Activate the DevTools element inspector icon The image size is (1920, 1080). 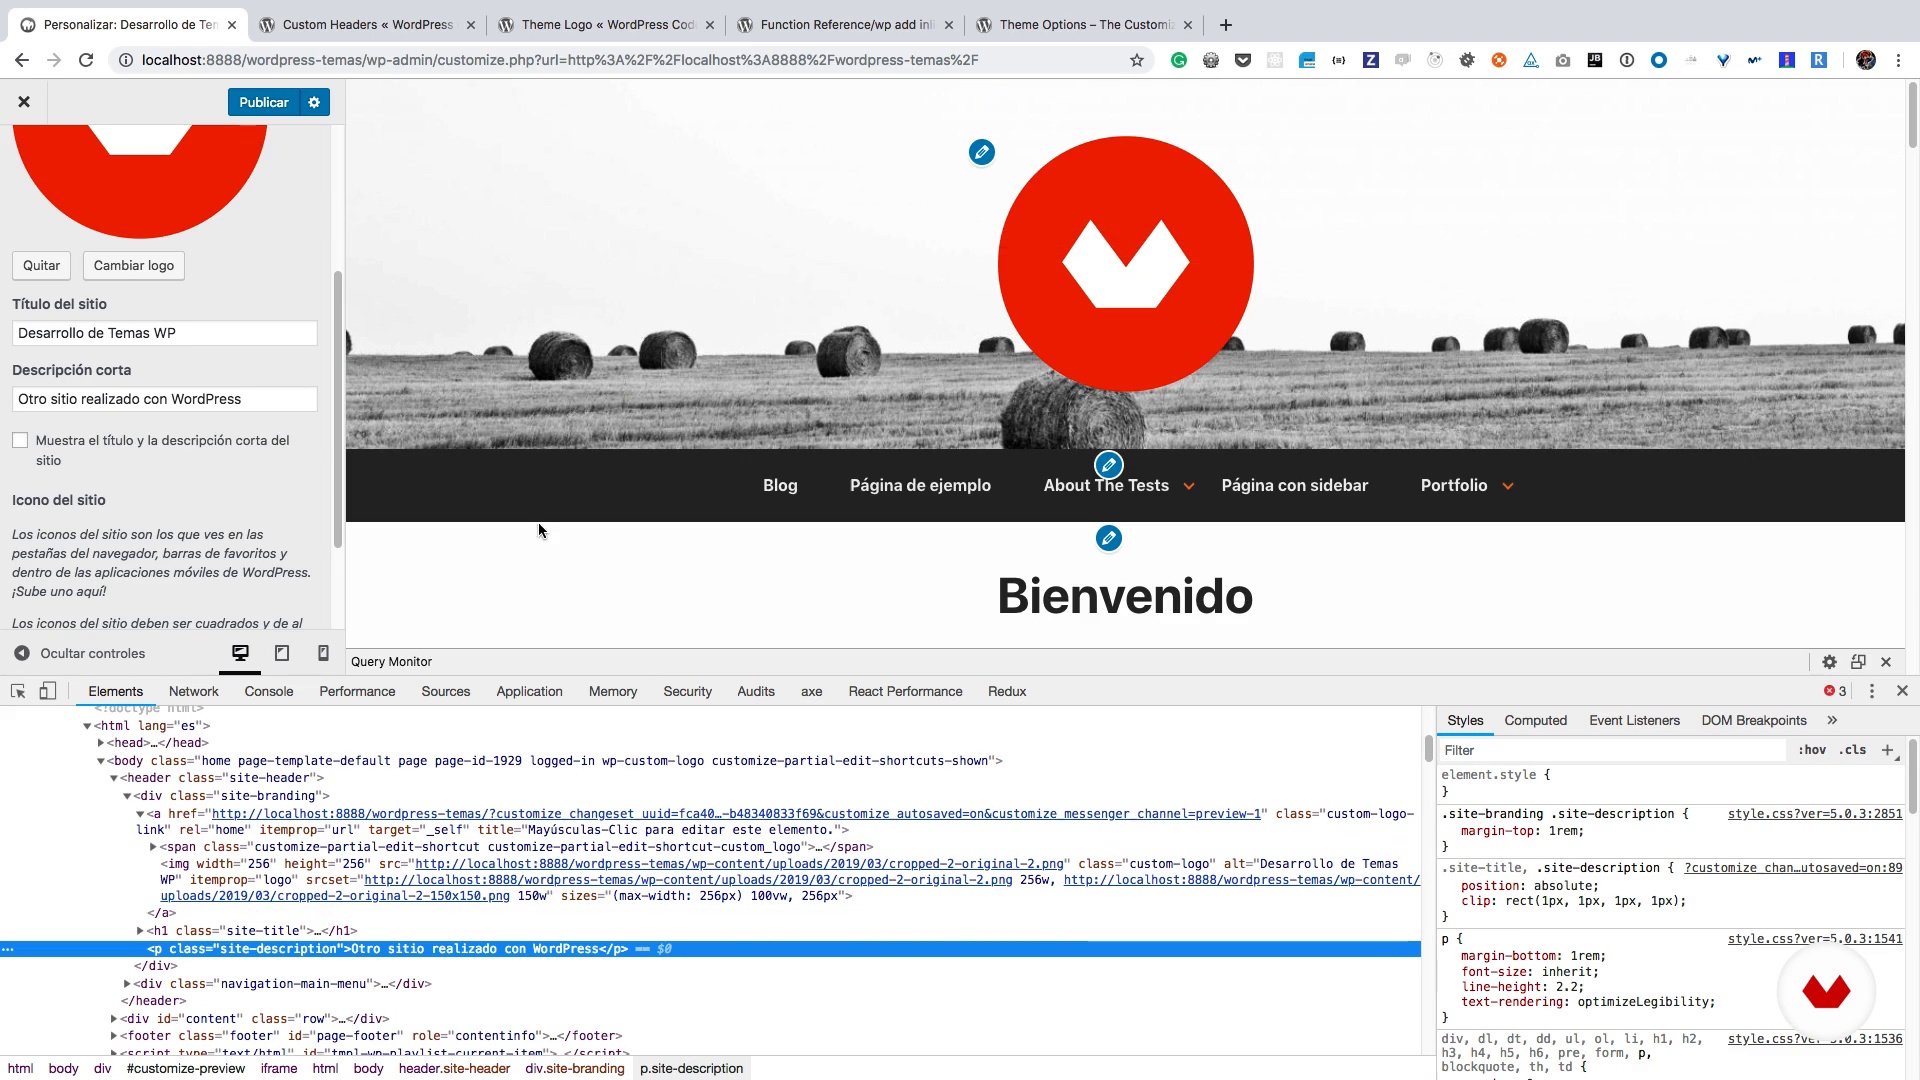18,691
